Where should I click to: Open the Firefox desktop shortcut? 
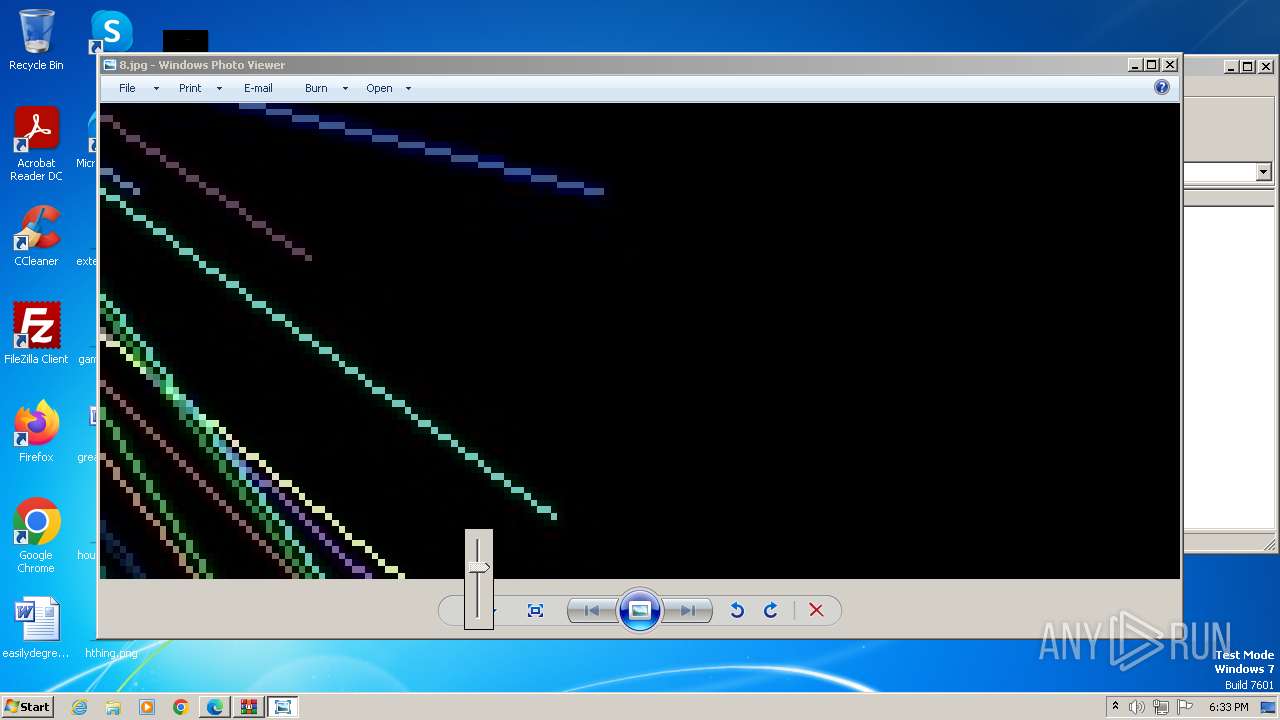point(36,431)
